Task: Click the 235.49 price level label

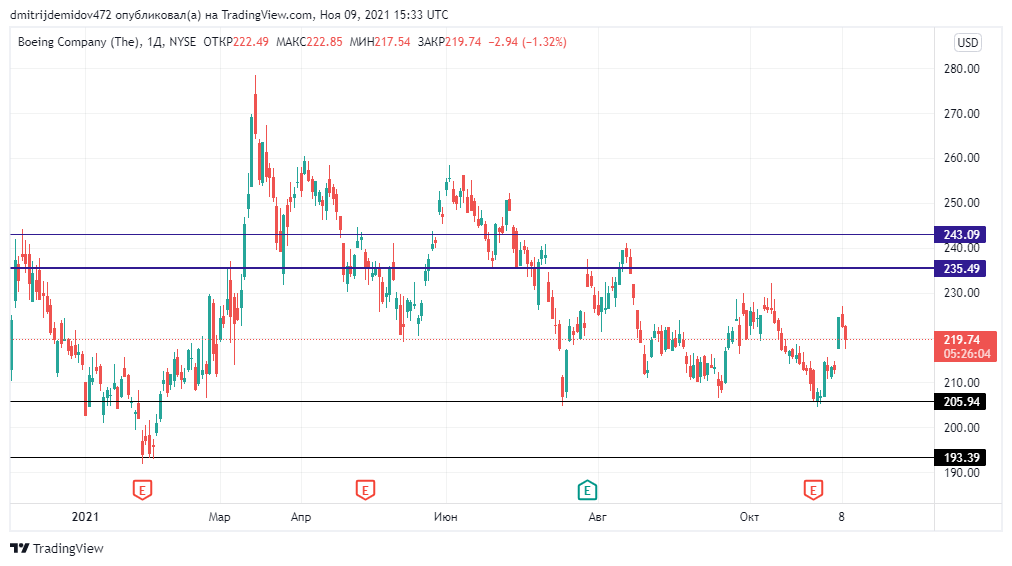Action: [x=960, y=268]
